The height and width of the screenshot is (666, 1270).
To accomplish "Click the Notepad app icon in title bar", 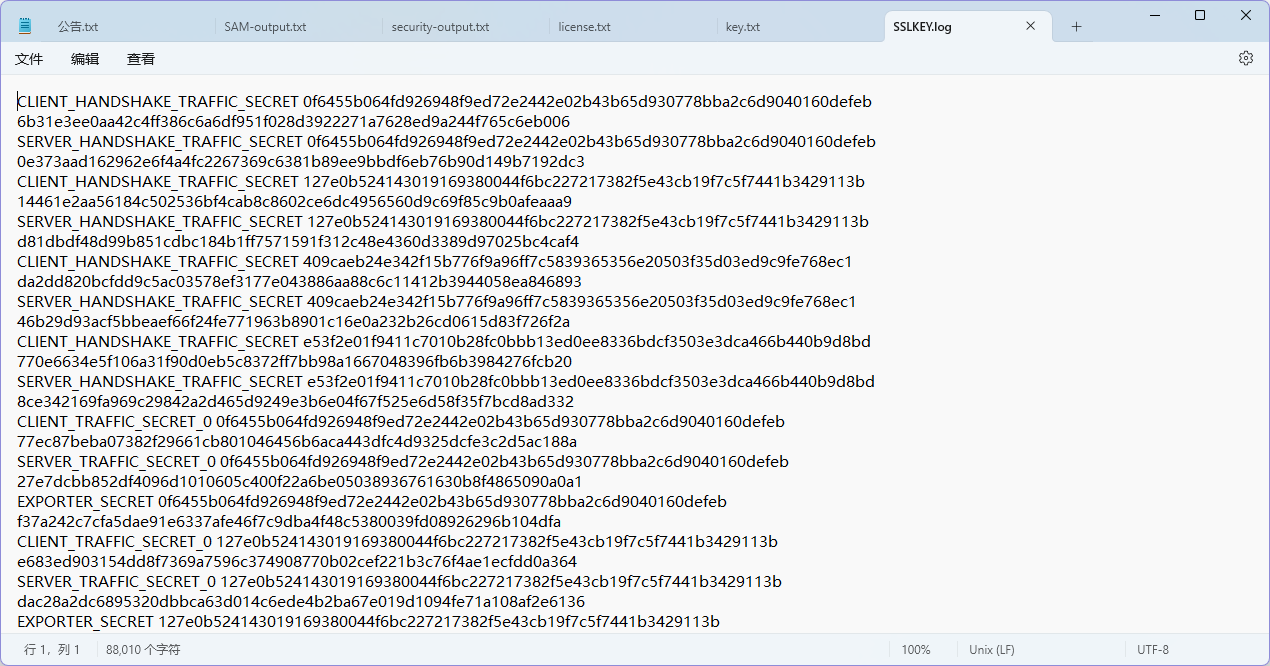I will click(x=25, y=26).
